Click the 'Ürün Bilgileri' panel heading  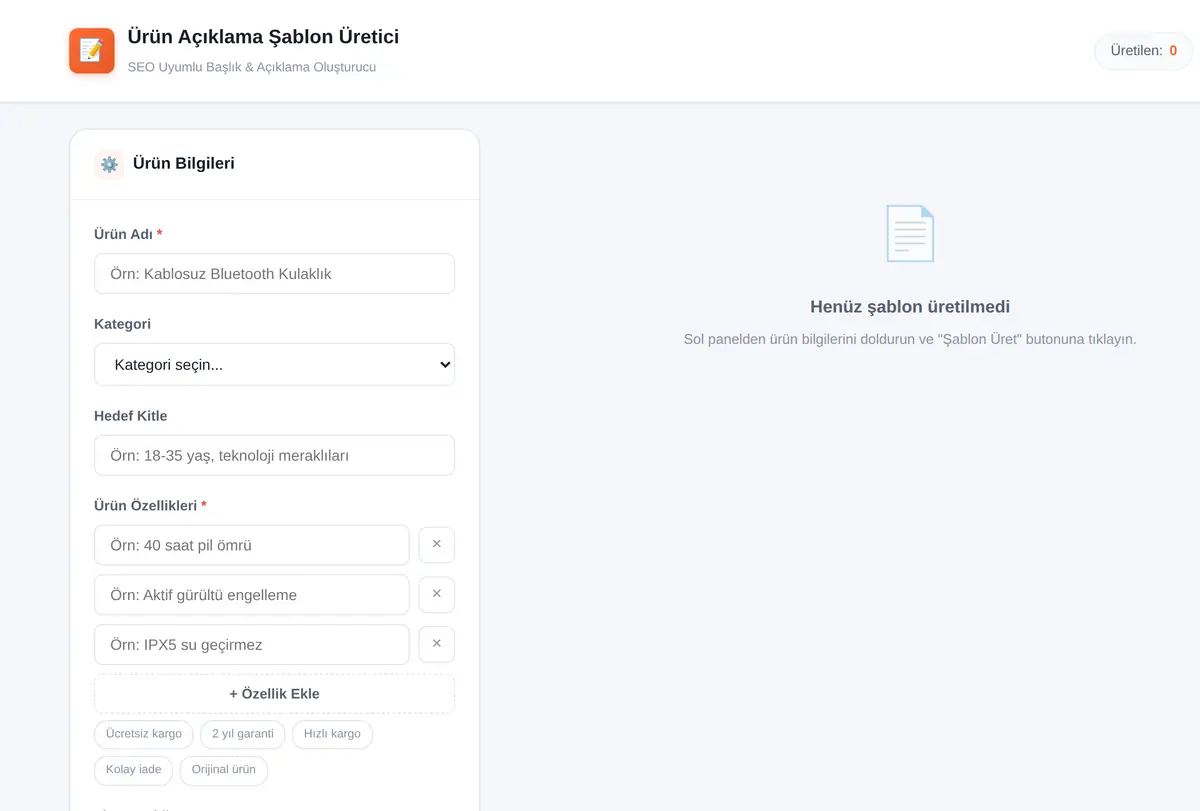tap(184, 163)
